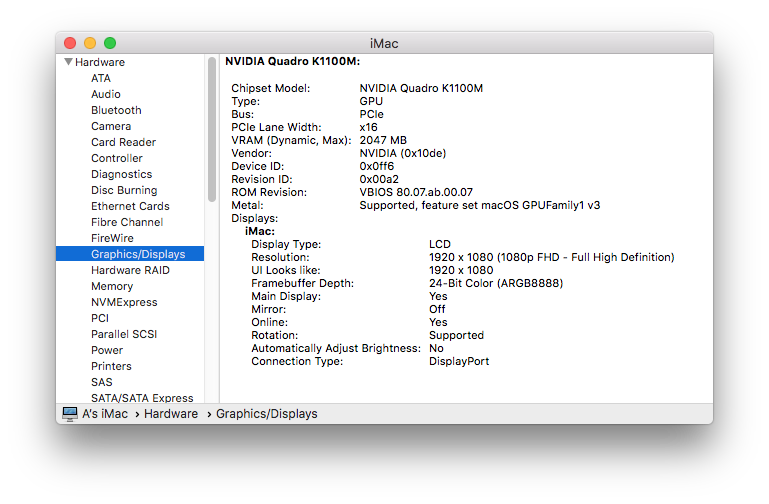The image size is (769, 504).
Task: Click the Automatically Adjust Brightness label
Action: (336, 349)
